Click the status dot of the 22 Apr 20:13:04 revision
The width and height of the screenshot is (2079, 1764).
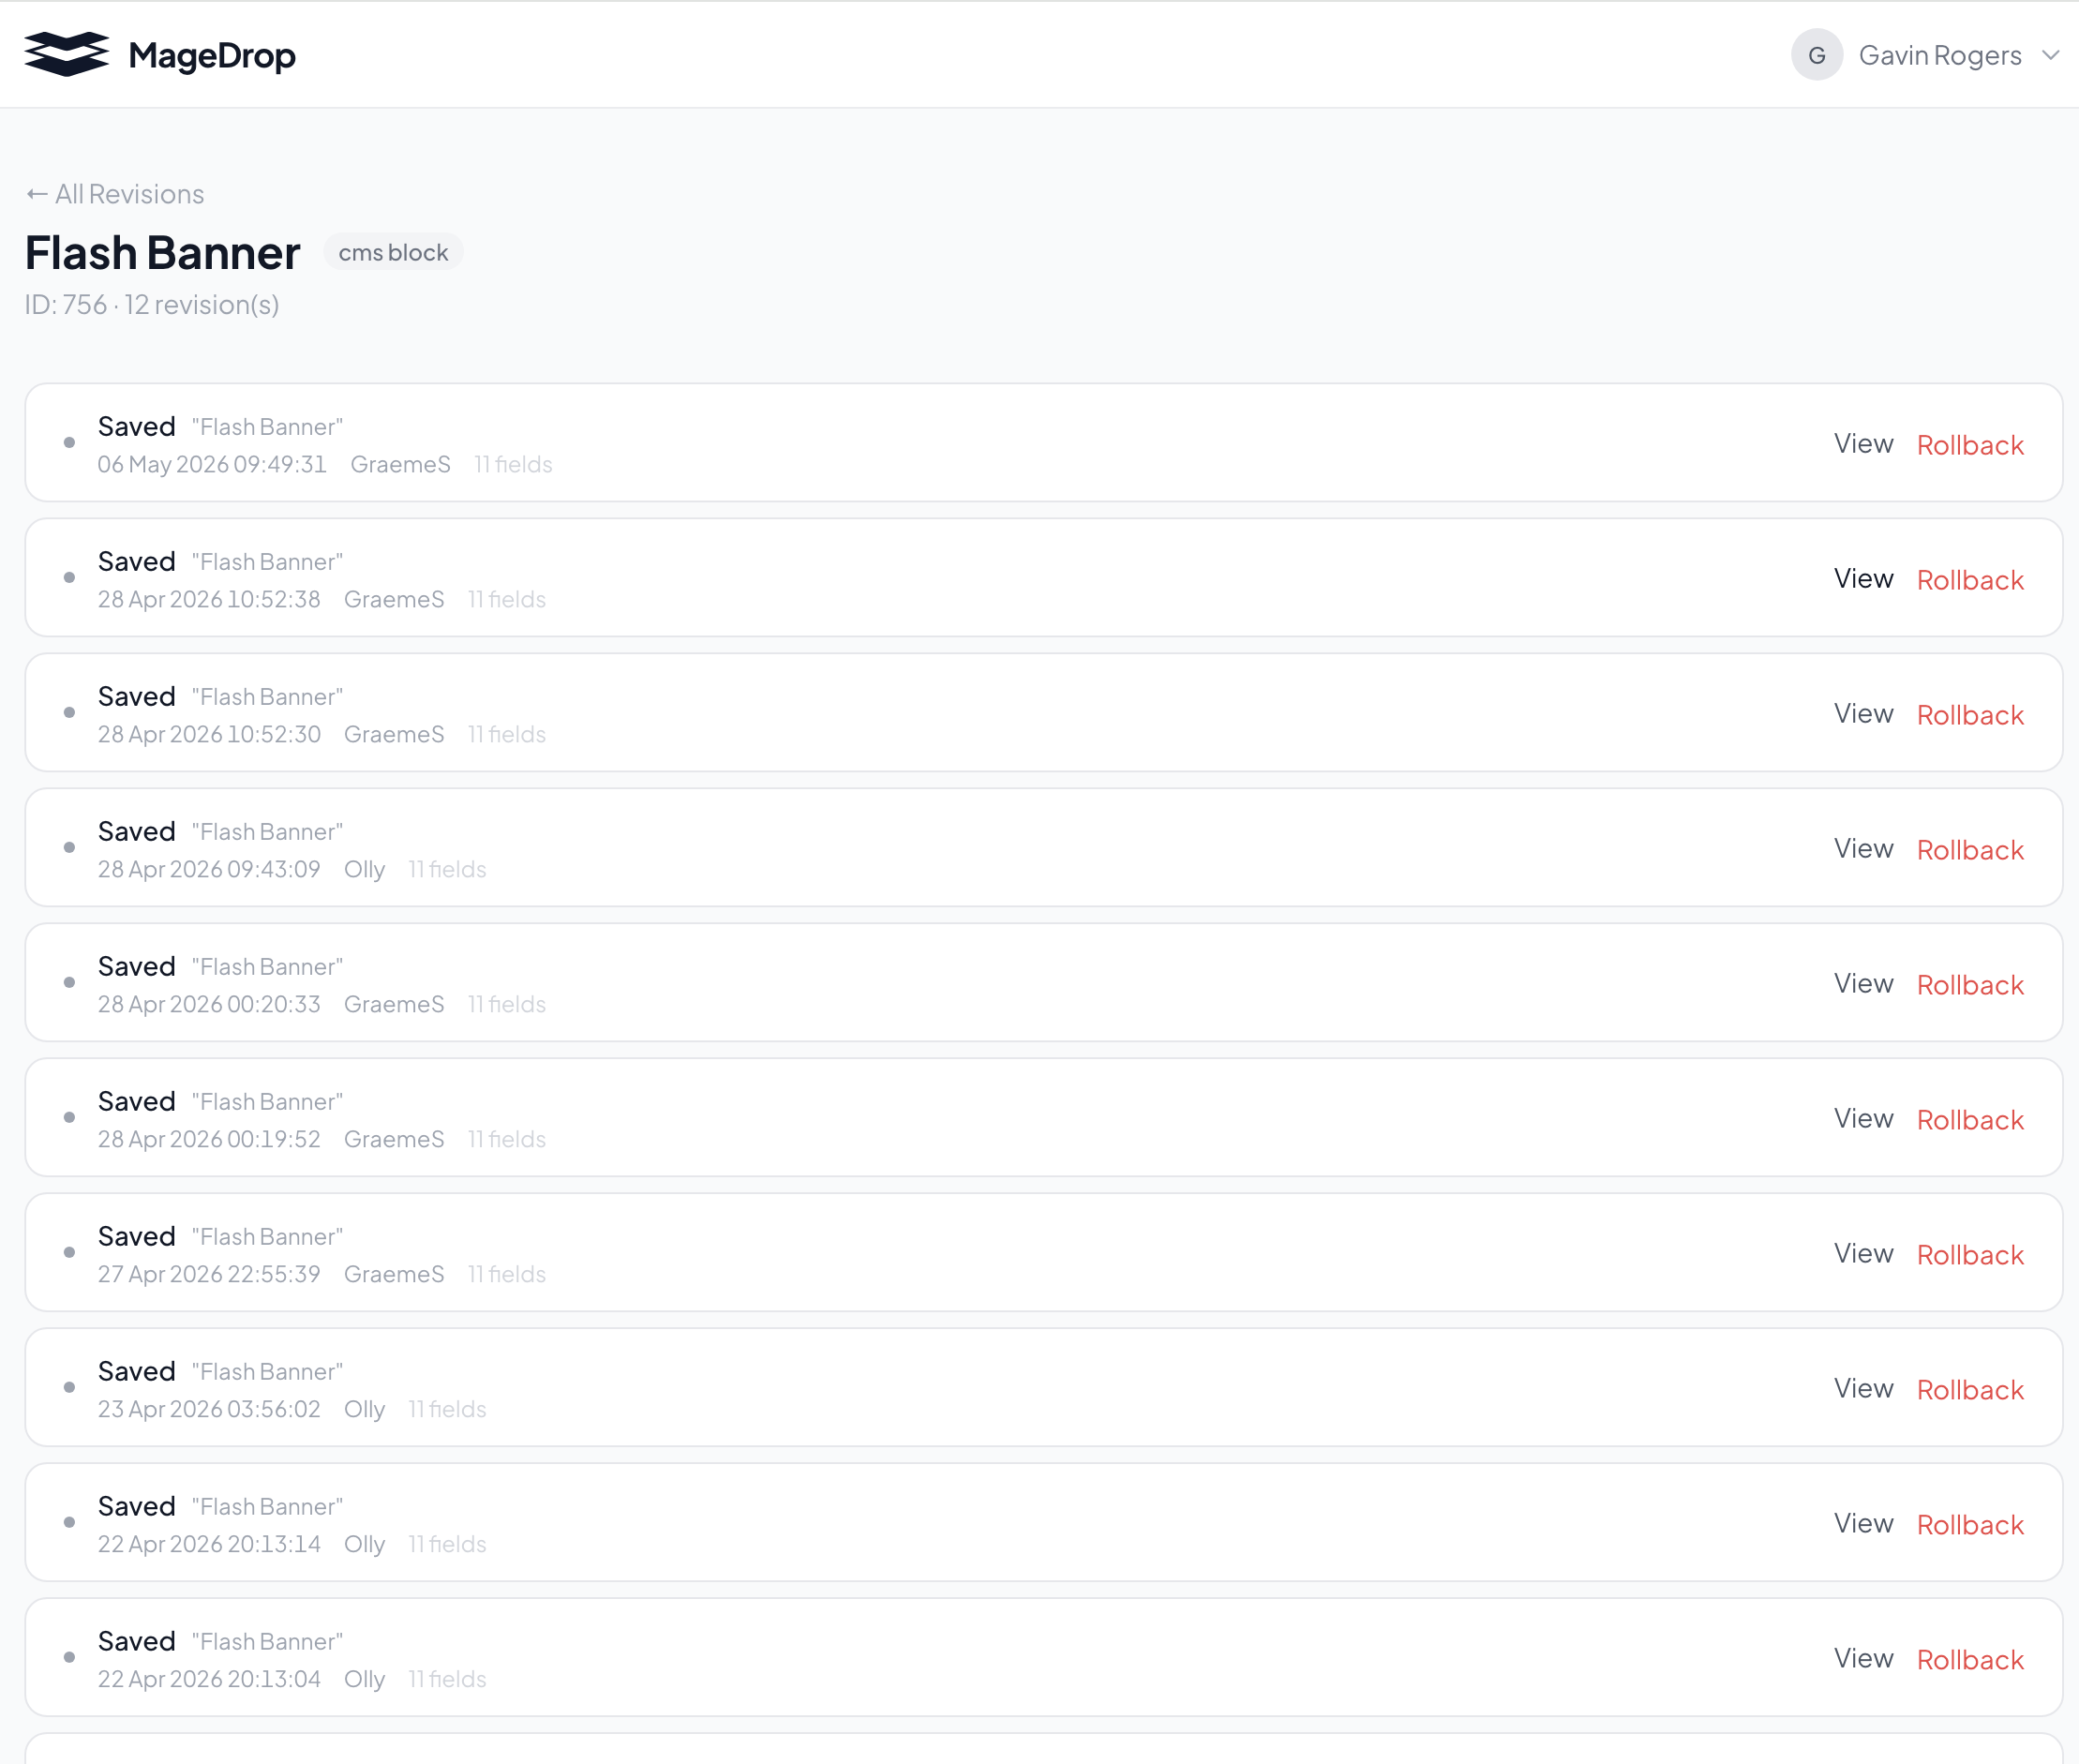[x=69, y=1657]
